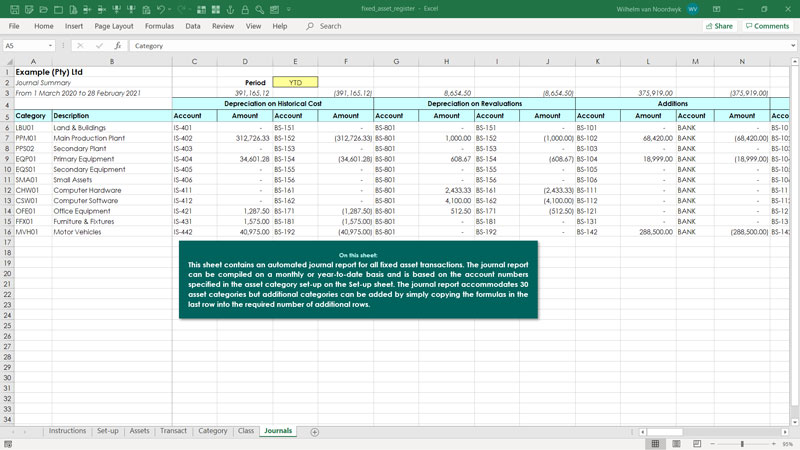Click the padlock protect icon

245,9
